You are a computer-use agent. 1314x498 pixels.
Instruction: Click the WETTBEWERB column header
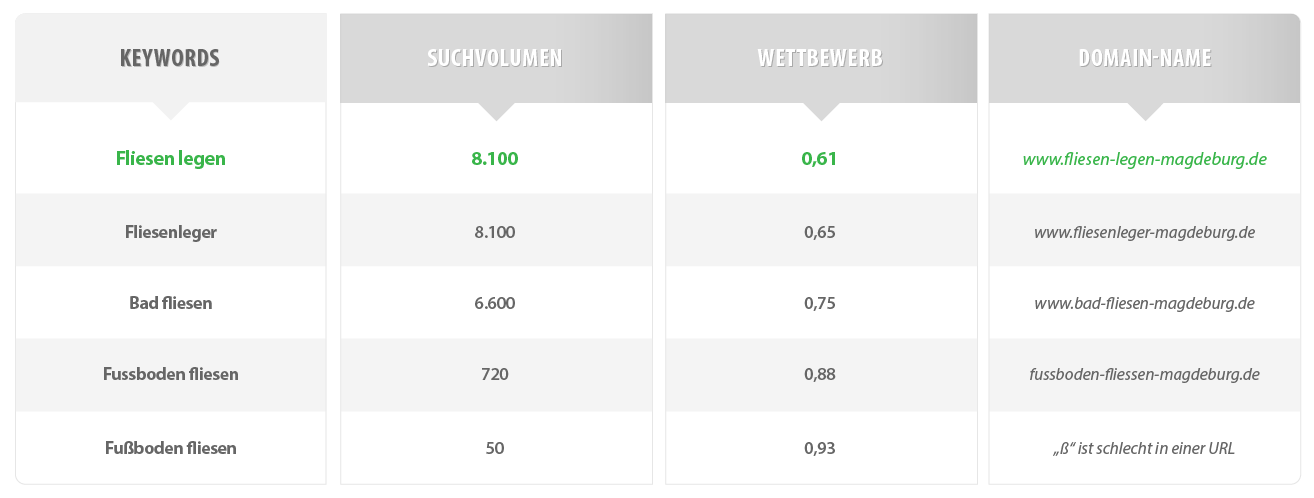(x=820, y=58)
